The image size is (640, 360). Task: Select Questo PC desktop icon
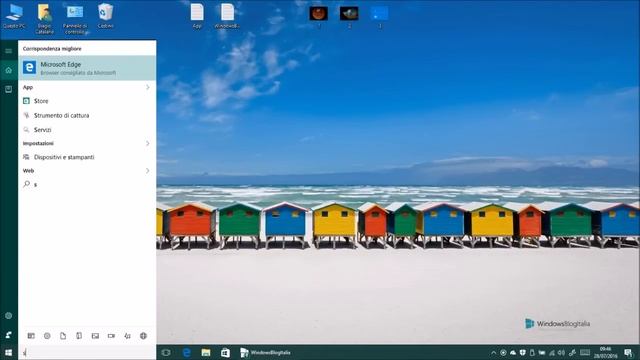tap(14, 16)
